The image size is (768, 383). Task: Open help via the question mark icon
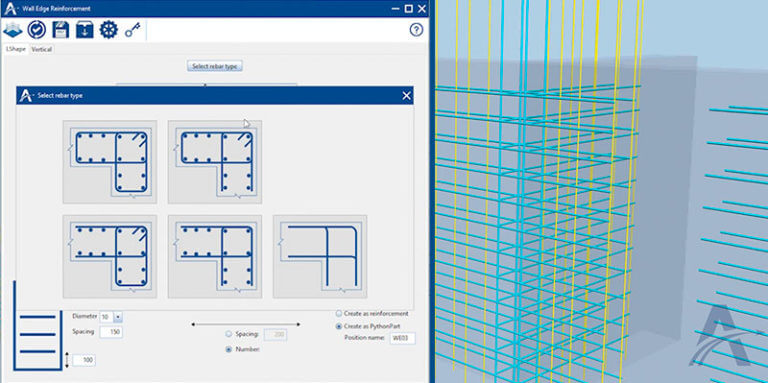416,30
